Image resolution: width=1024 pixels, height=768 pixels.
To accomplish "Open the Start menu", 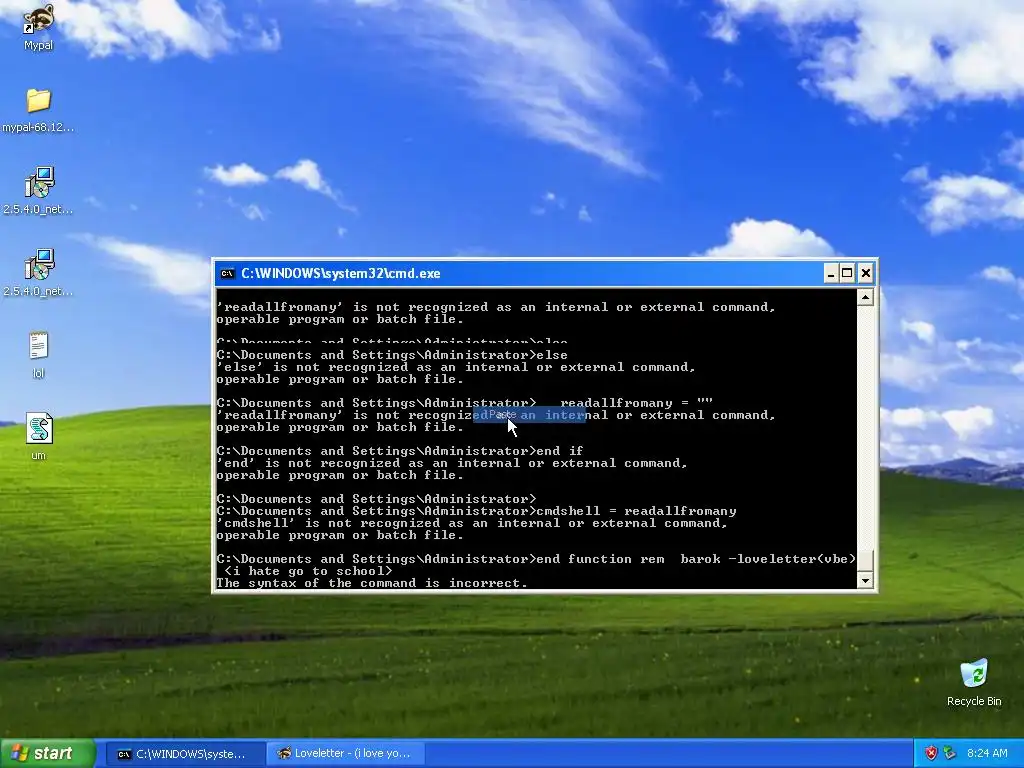I will click(47, 753).
